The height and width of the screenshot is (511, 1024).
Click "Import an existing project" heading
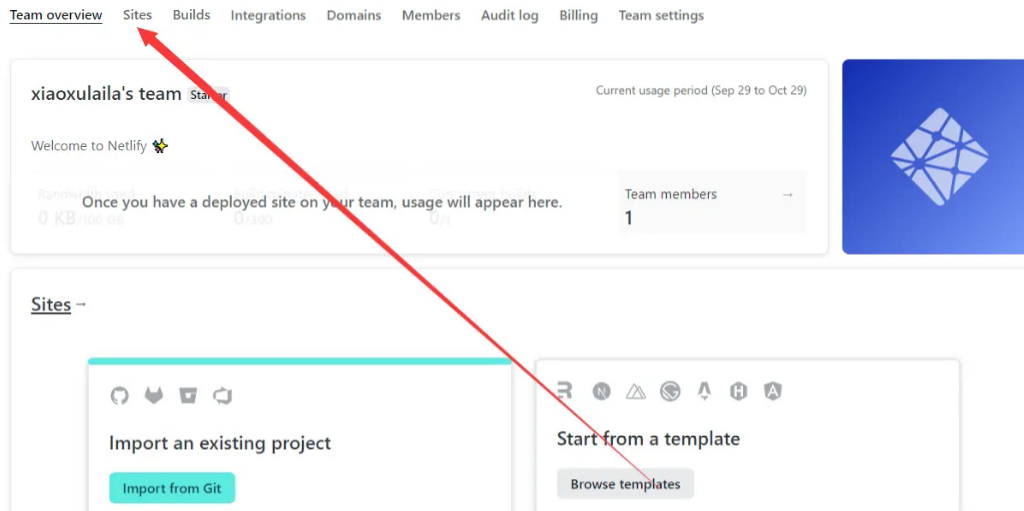tap(220, 443)
